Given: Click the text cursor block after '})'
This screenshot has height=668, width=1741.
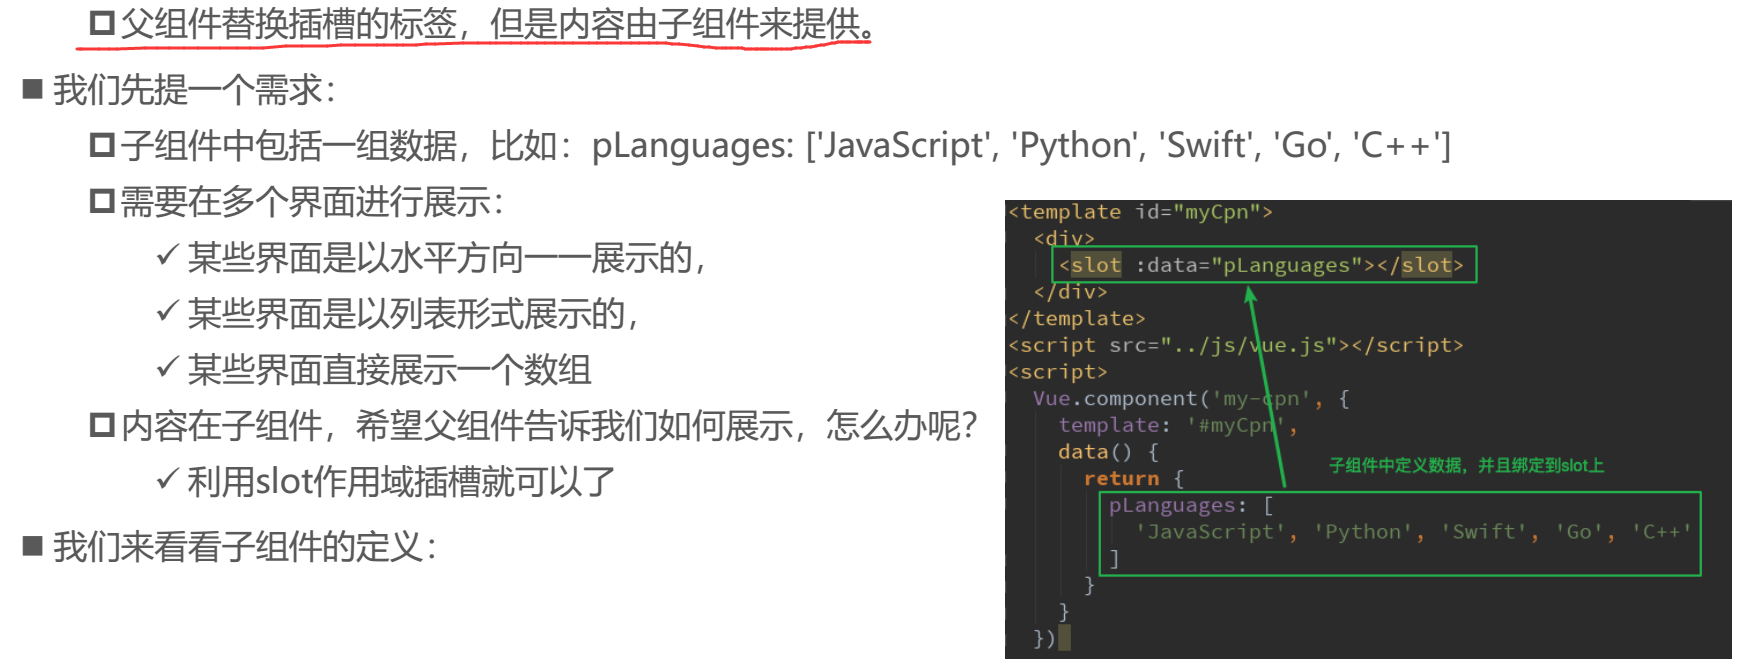Looking at the screenshot, I should point(1064,638).
